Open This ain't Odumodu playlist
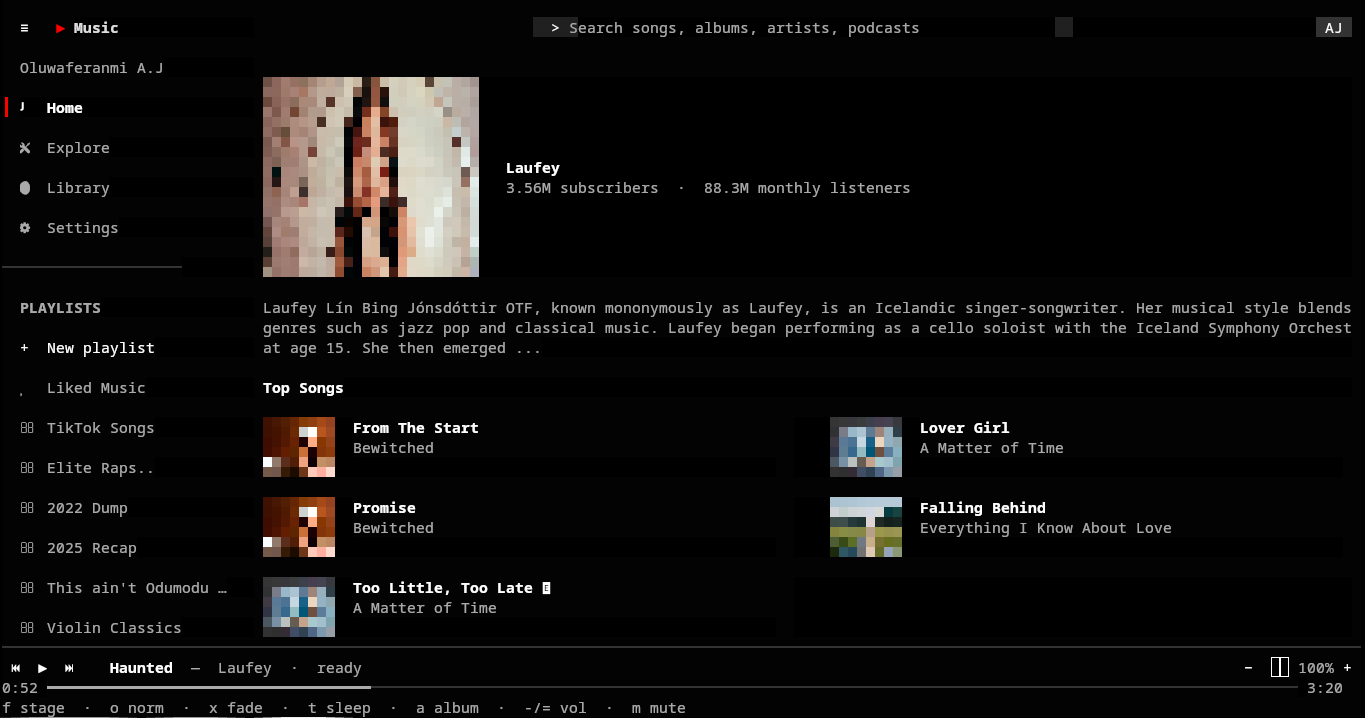Screen dimensions: 1365x718 click(x=137, y=588)
